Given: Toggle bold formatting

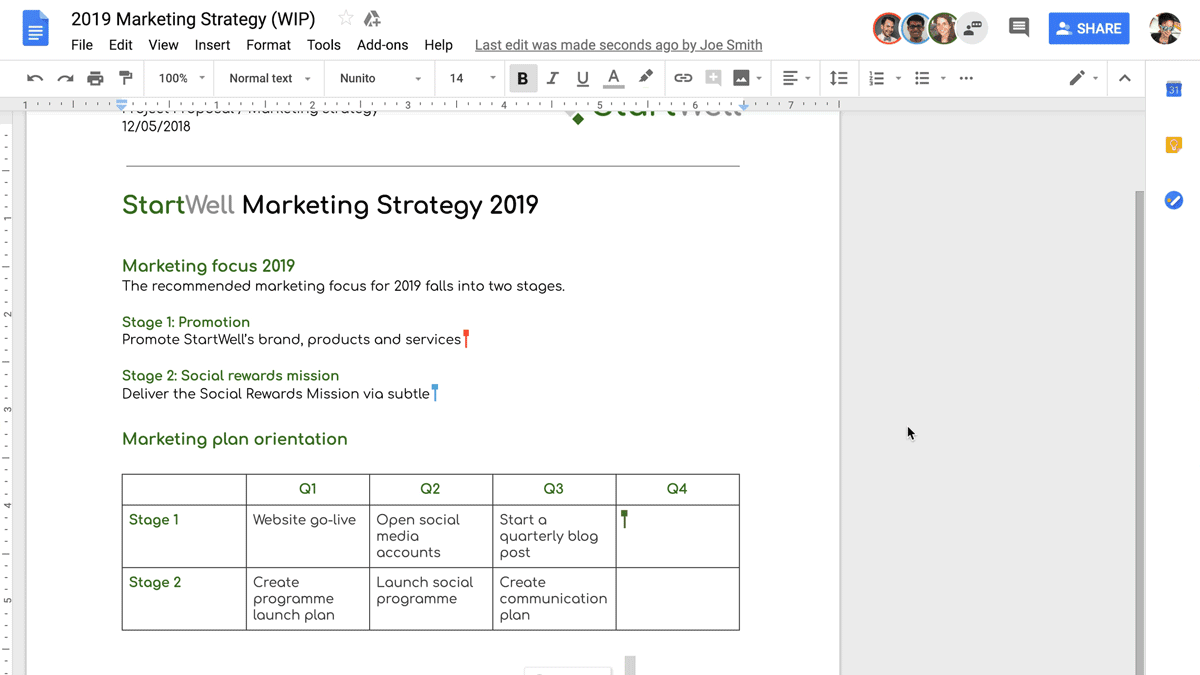Looking at the screenshot, I should point(523,78).
